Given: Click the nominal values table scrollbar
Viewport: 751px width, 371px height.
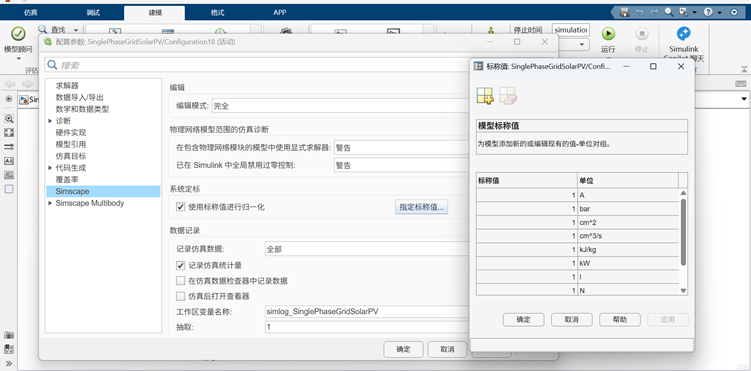Looking at the screenshot, I should [683, 232].
